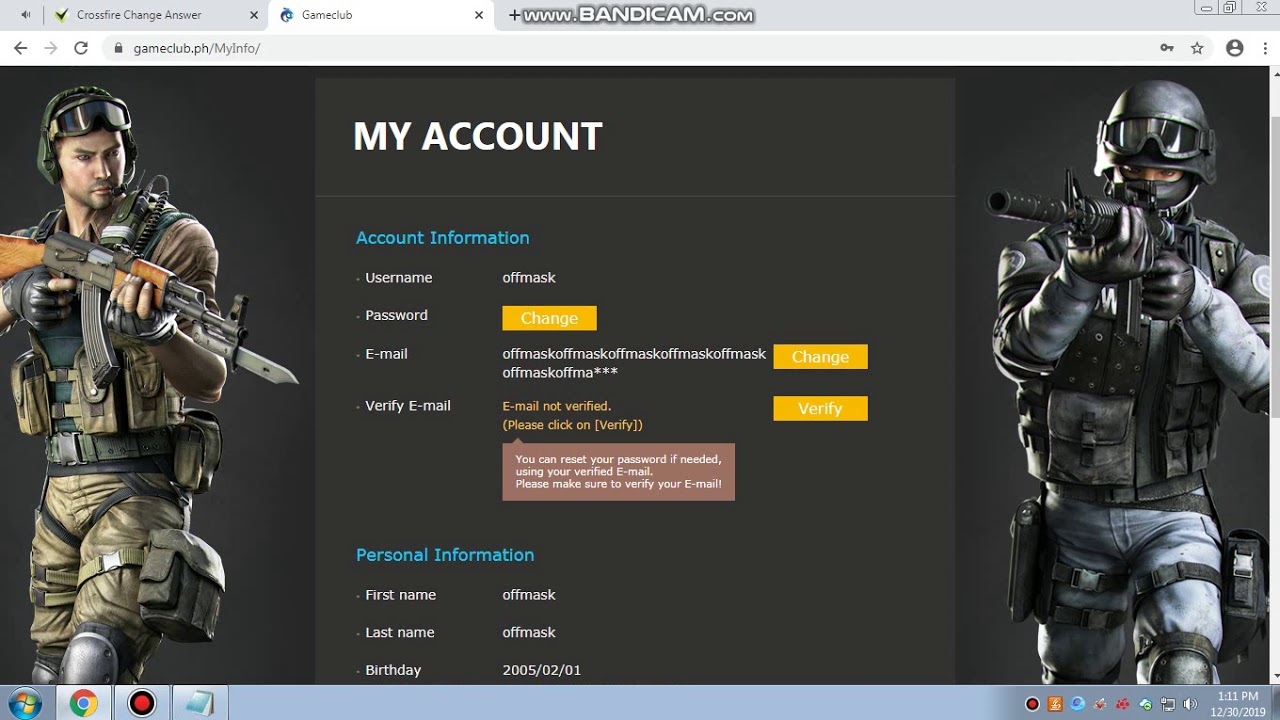Viewport: 1280px width, 720px height.
Task: Minimize the Chrome window
Action: coord(1207,8)
